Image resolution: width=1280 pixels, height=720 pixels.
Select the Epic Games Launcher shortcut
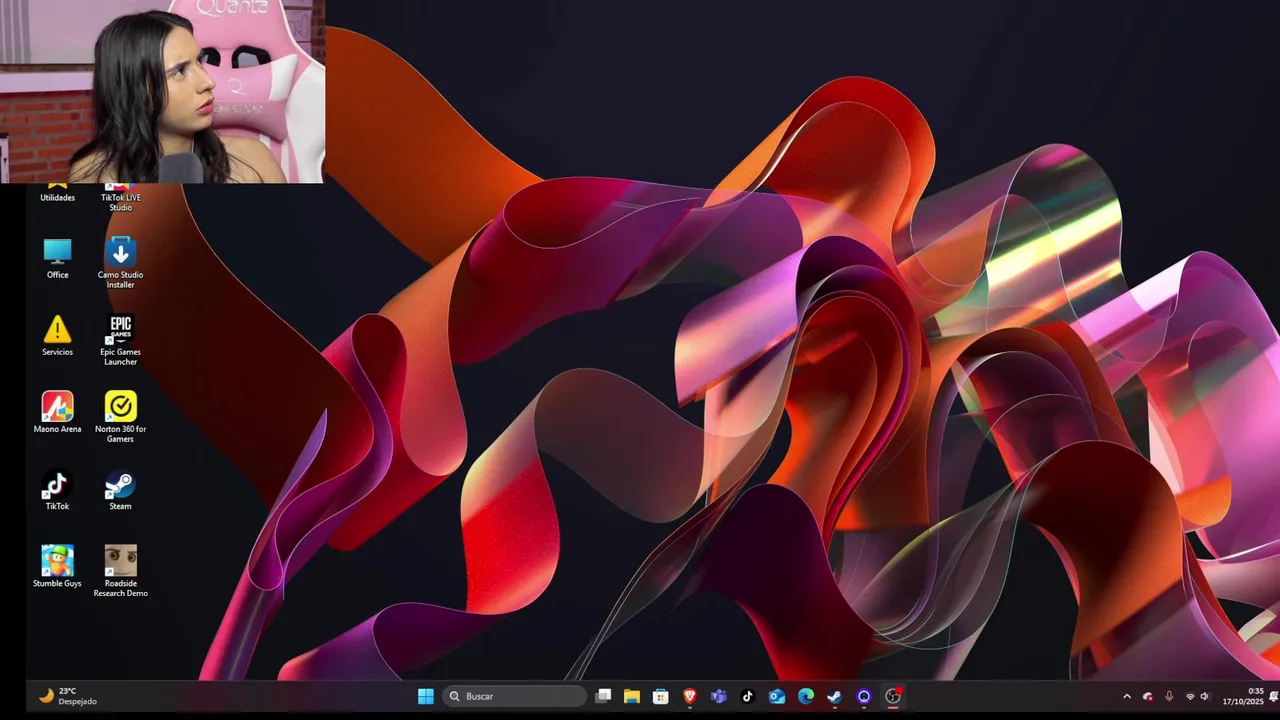pyautogui.click(x=120, y=340)
